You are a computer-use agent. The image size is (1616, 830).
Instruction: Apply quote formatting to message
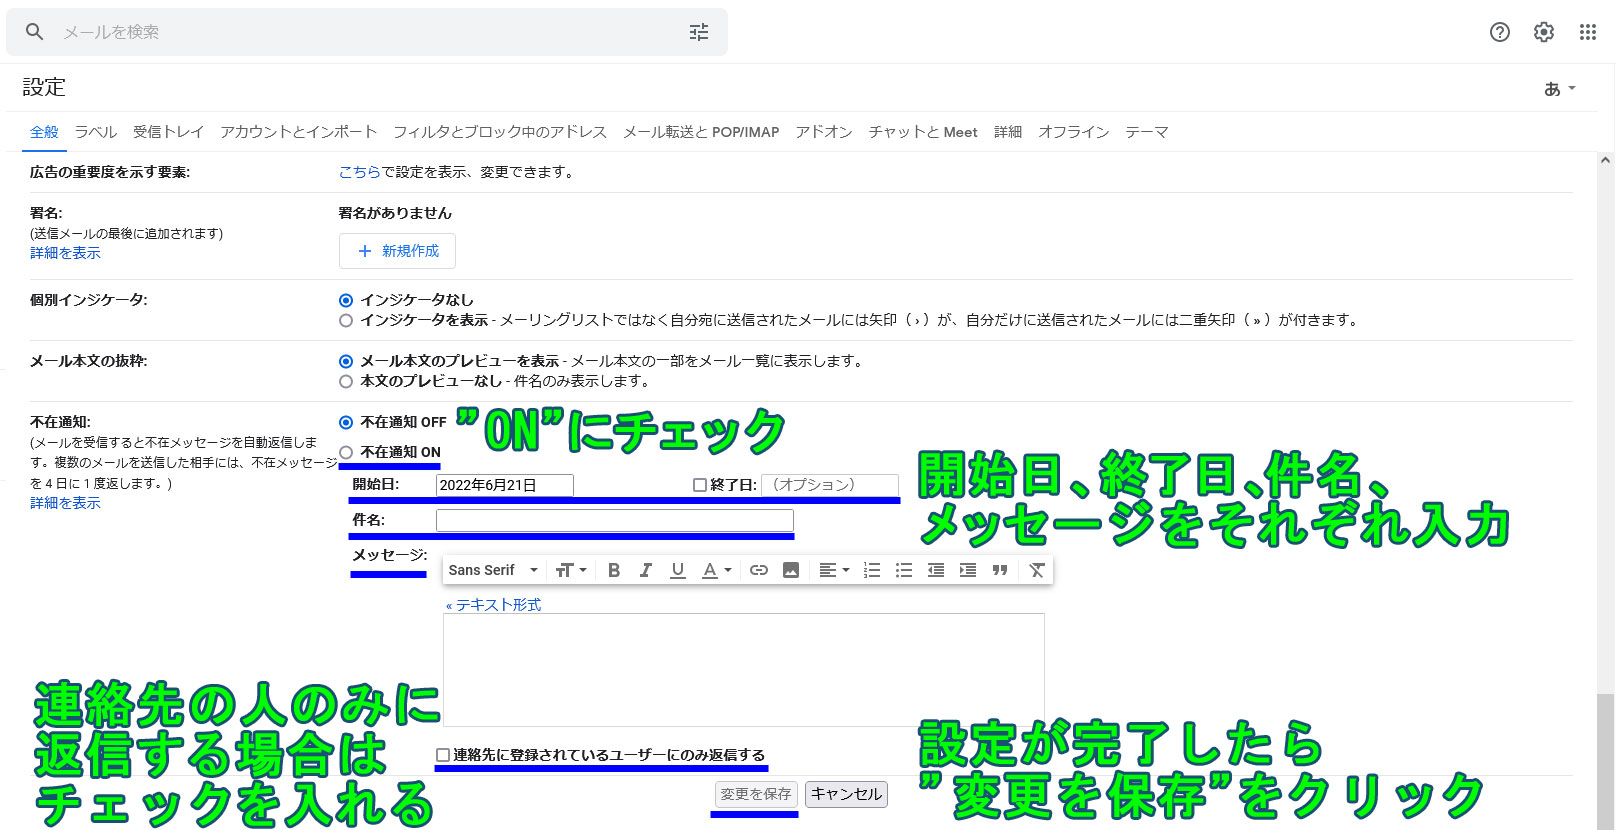coord(1000,570)
